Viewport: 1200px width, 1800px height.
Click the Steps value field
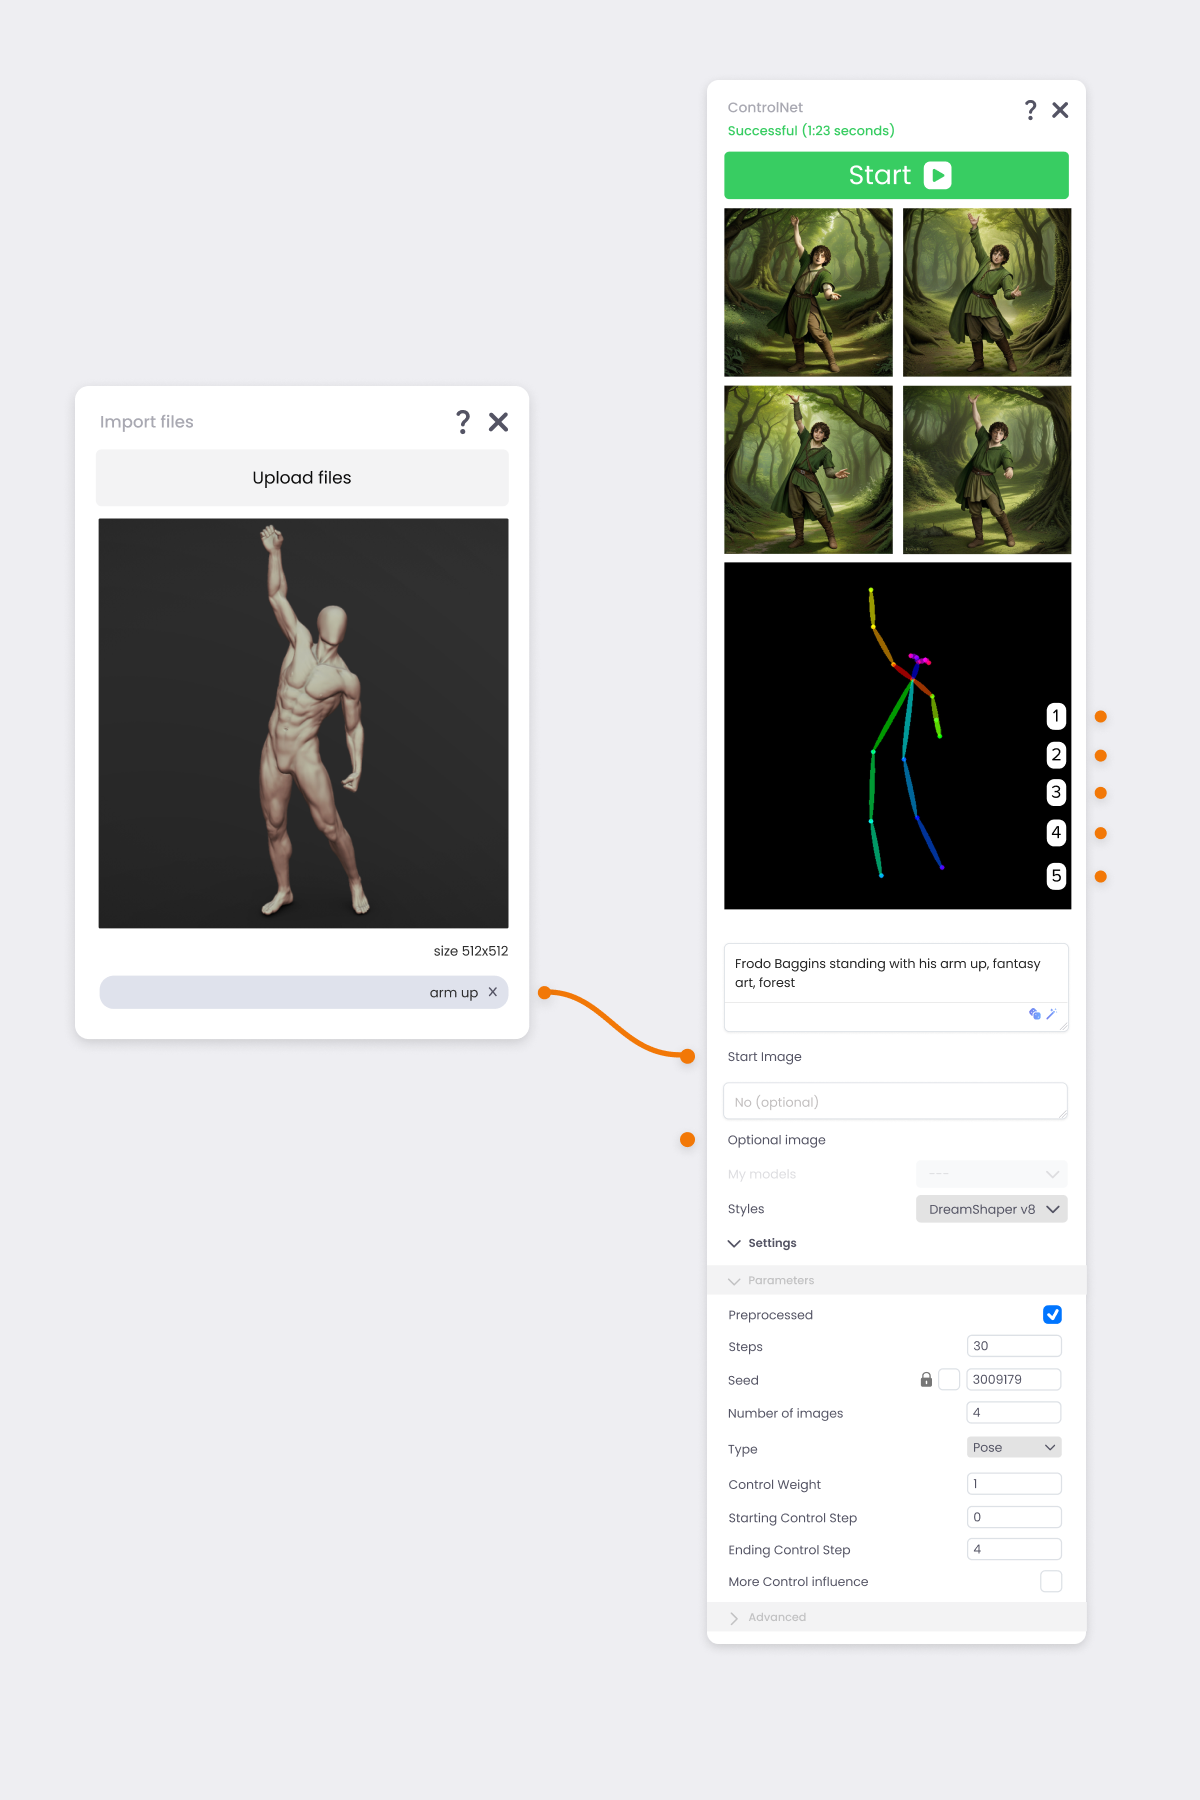[1014, 1346]
